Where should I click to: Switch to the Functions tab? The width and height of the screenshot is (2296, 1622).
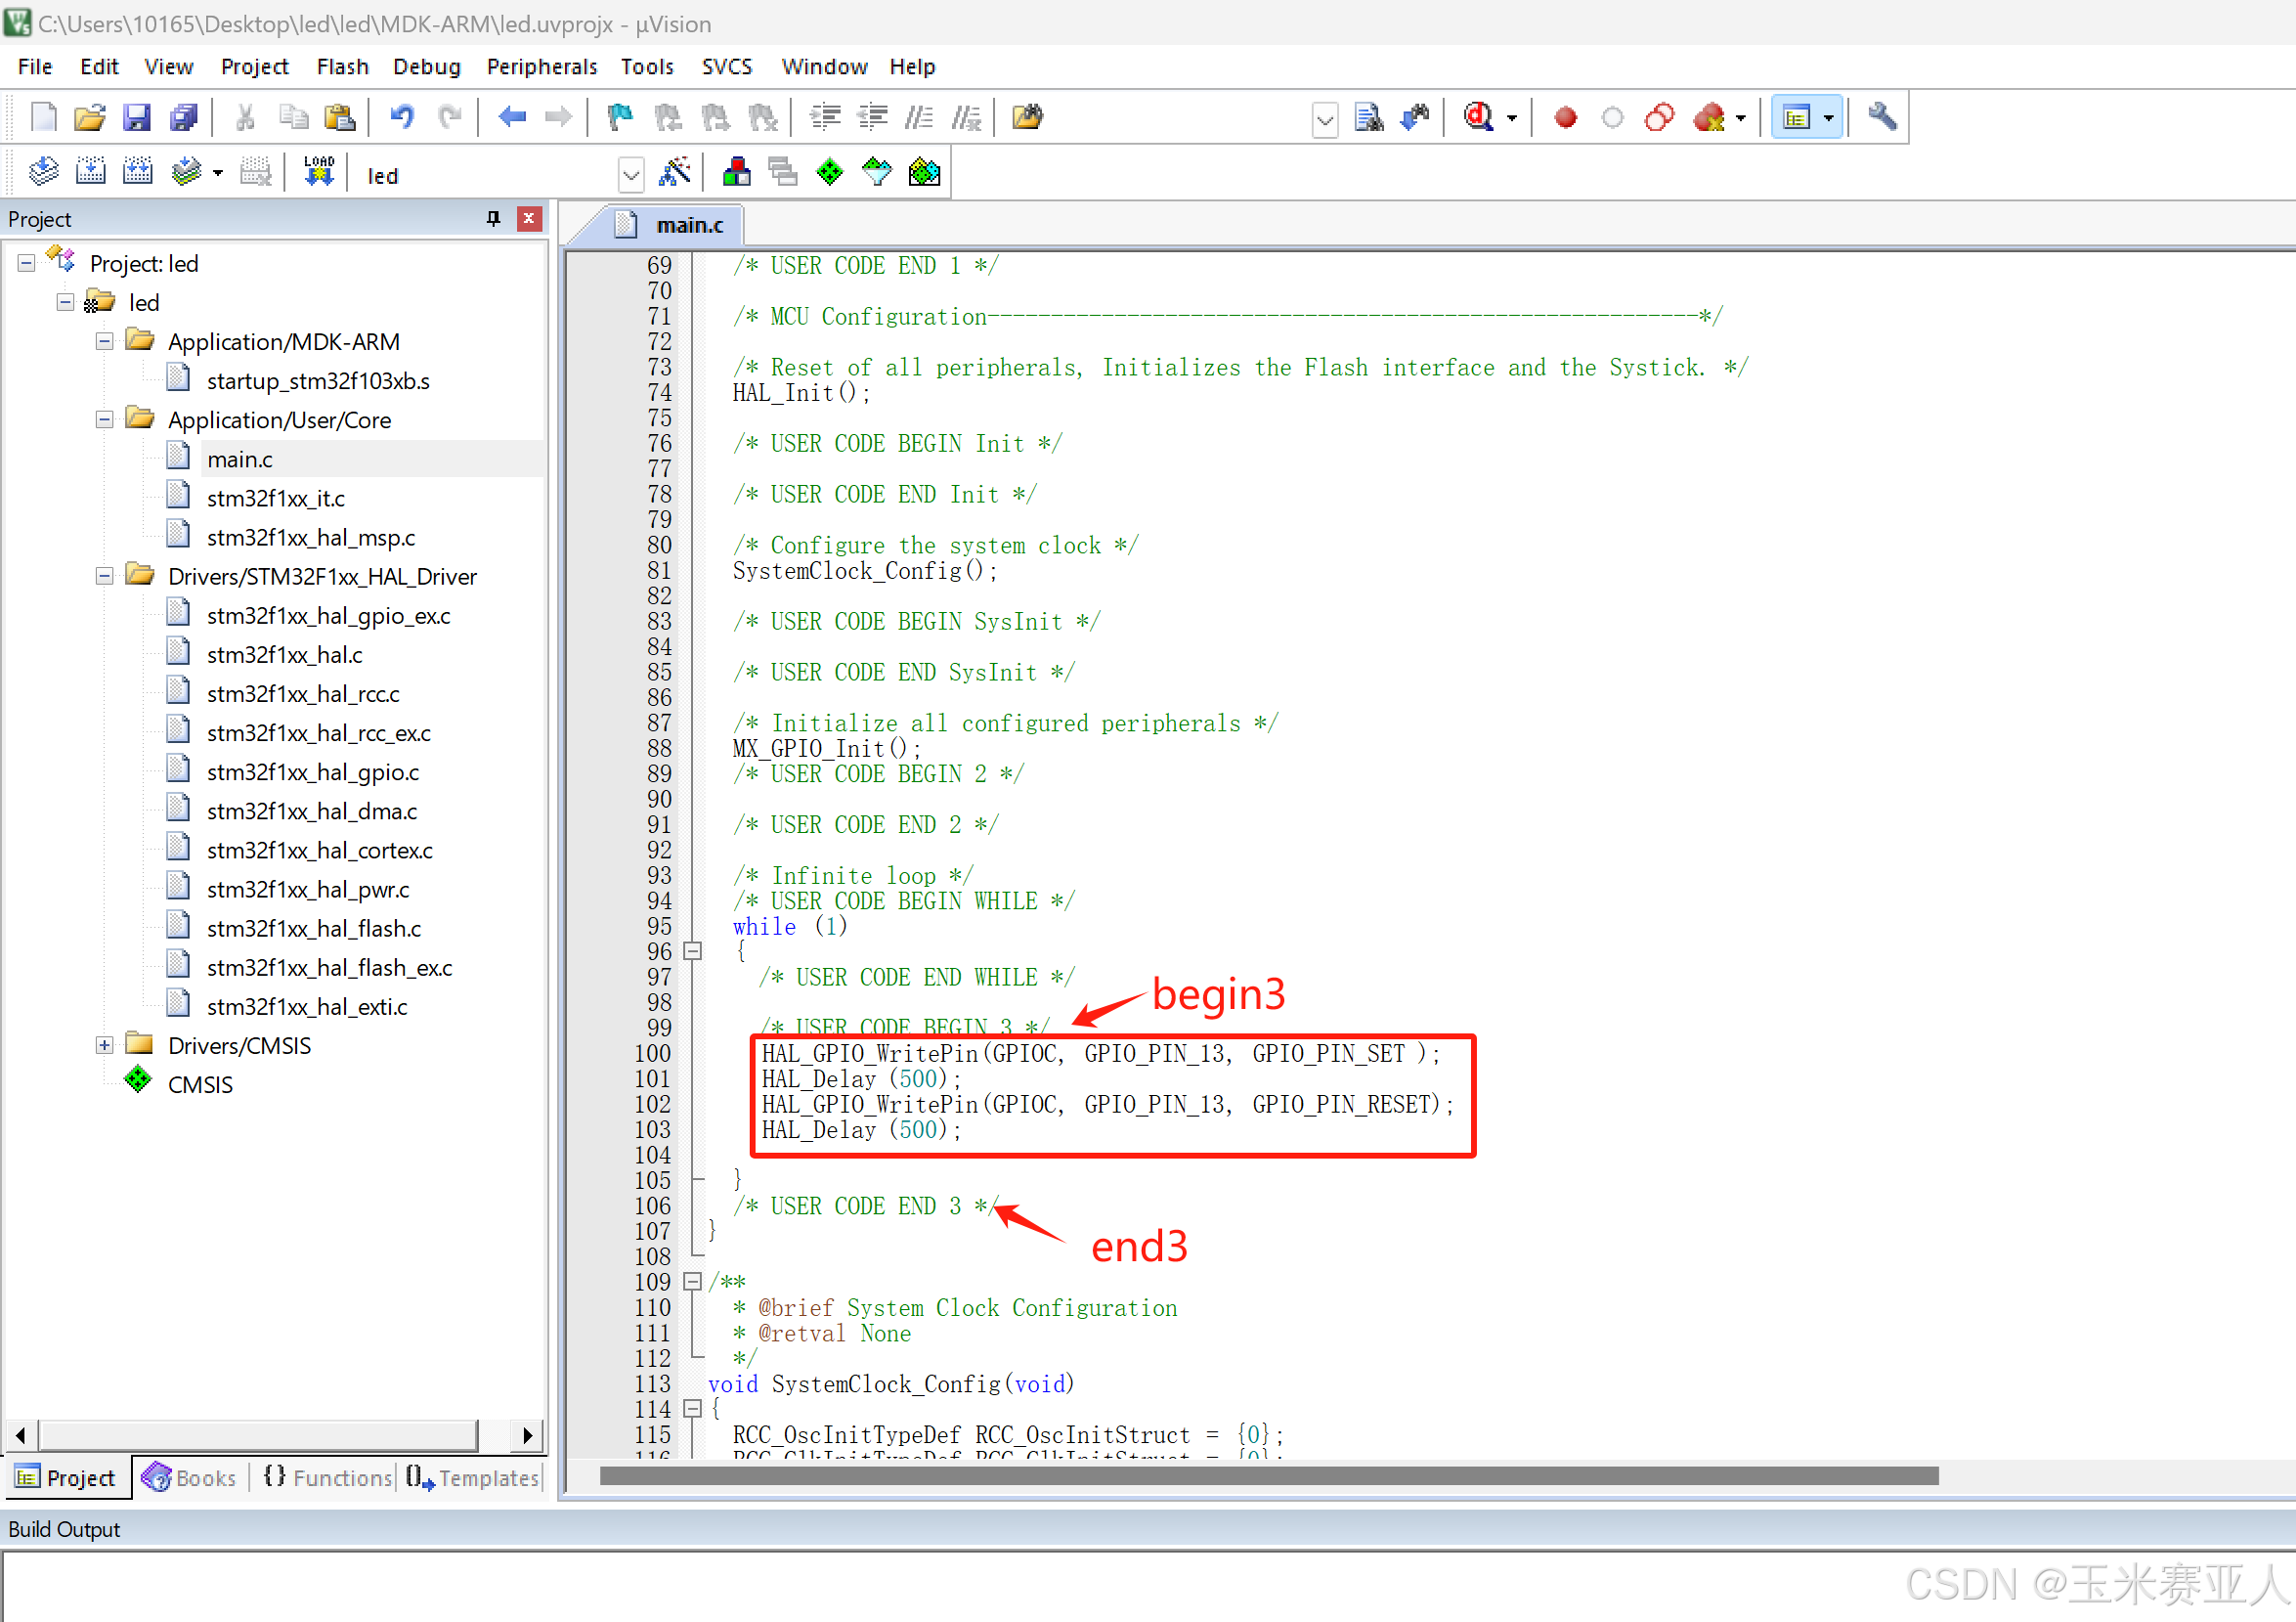point(328,1477)
